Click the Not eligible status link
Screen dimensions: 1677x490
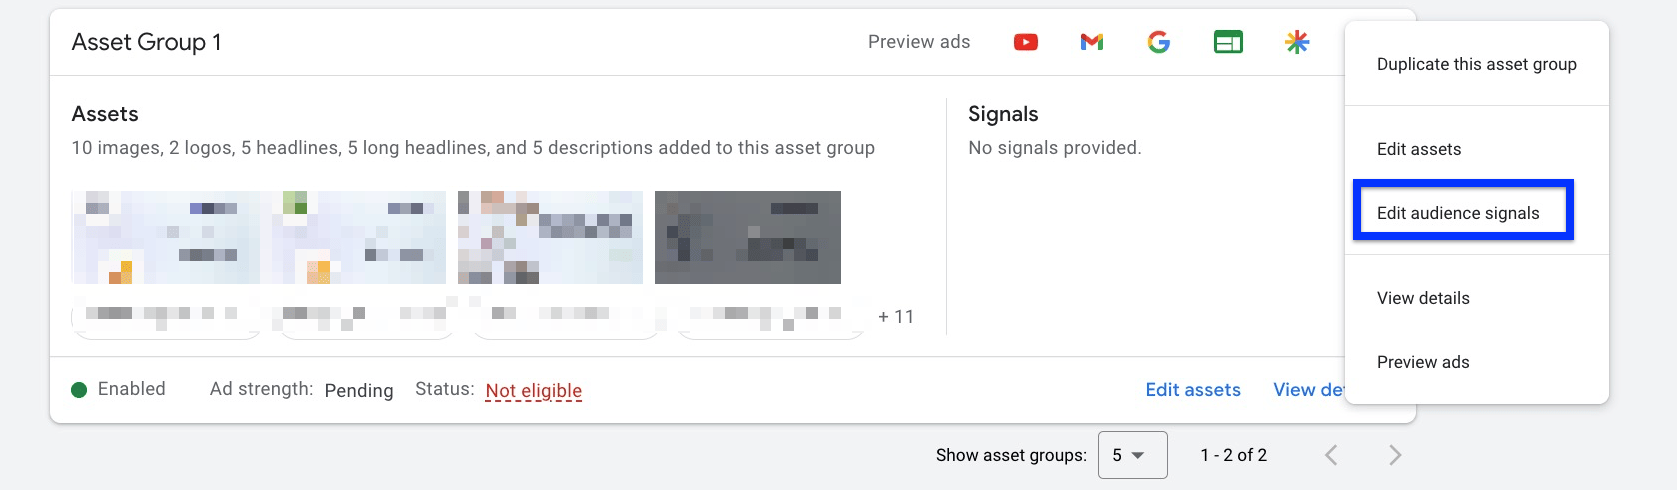pyautogui.click(x=534, y=390)
